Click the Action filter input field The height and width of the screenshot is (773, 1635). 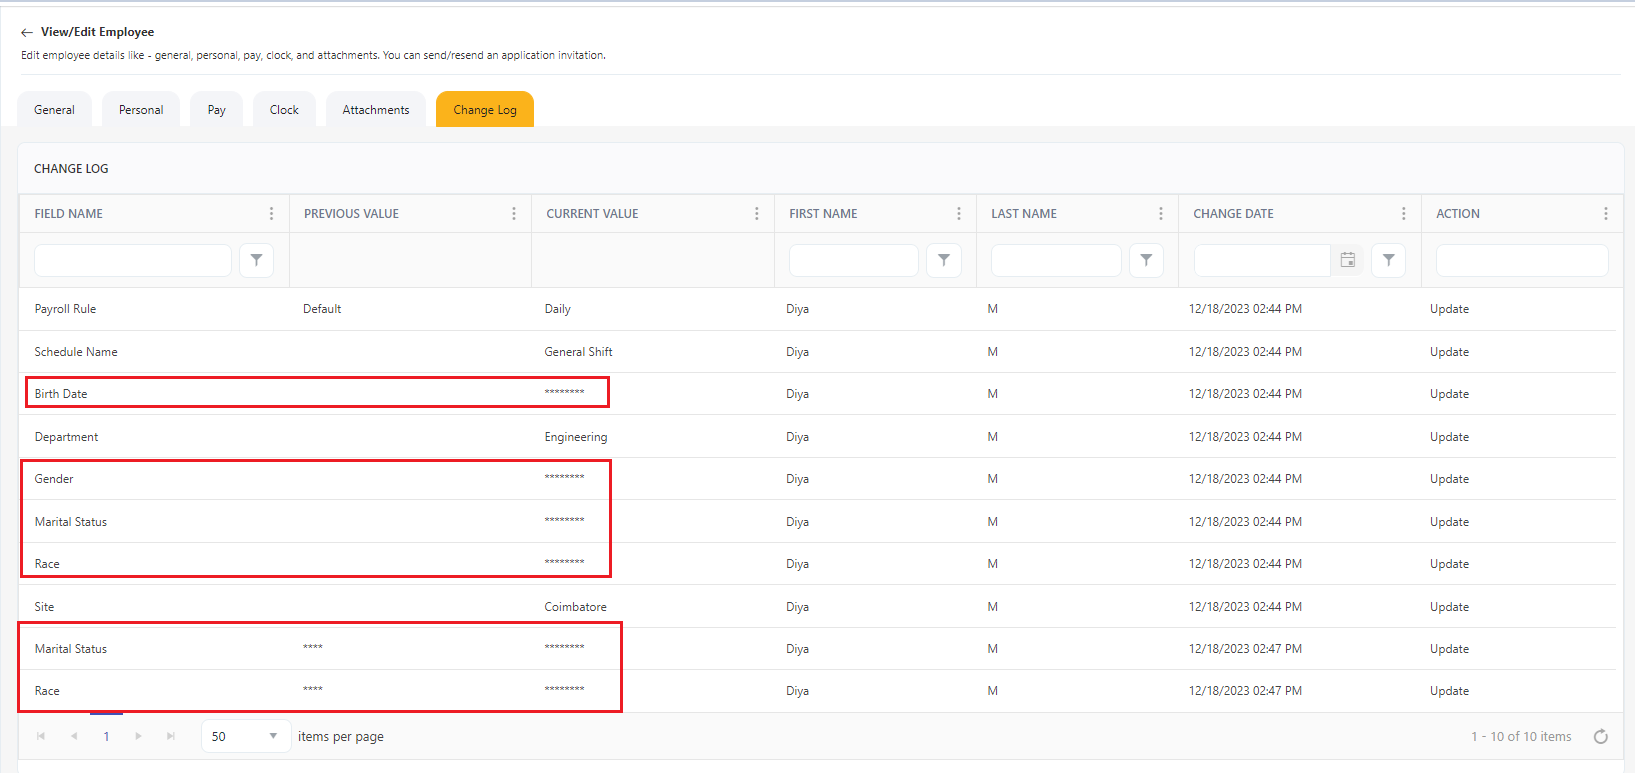point(1521,260)
